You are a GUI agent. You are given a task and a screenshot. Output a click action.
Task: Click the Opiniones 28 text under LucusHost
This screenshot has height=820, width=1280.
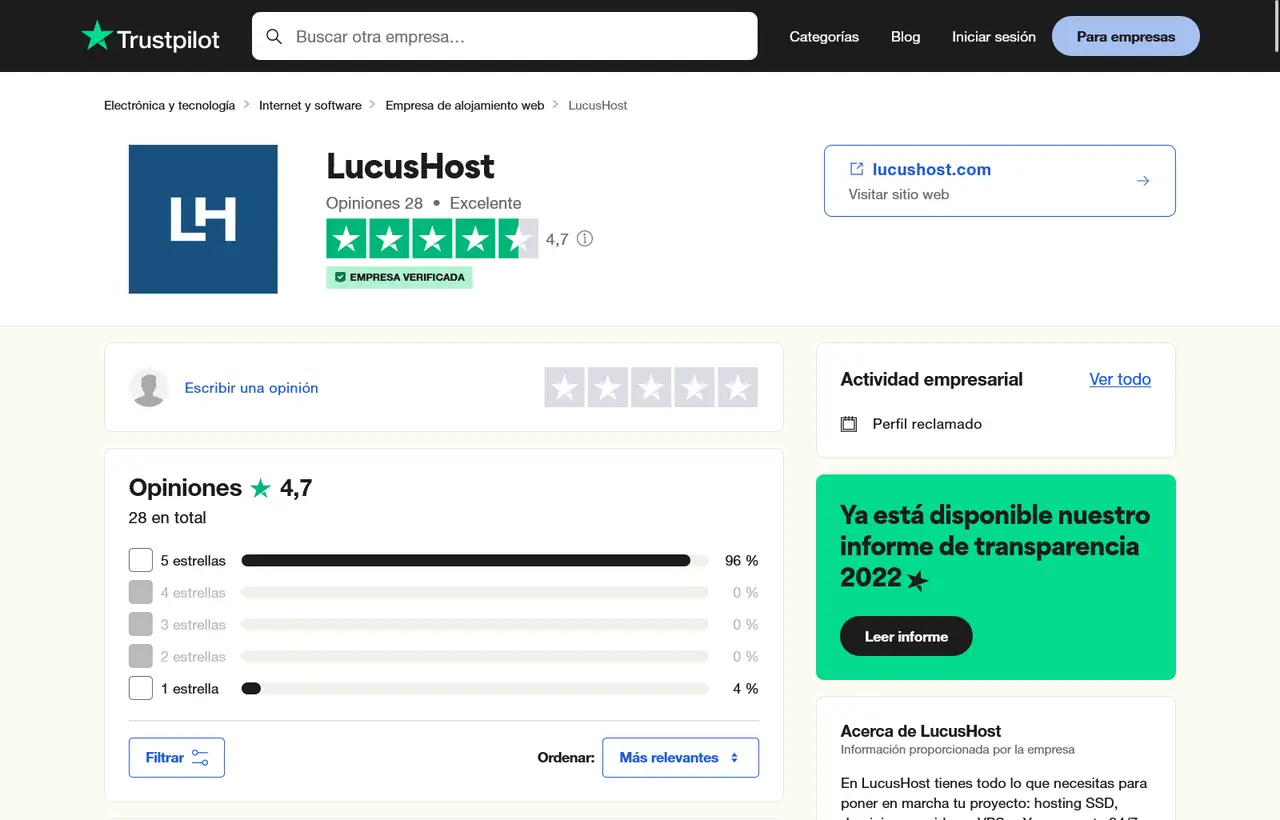(375, 203)
